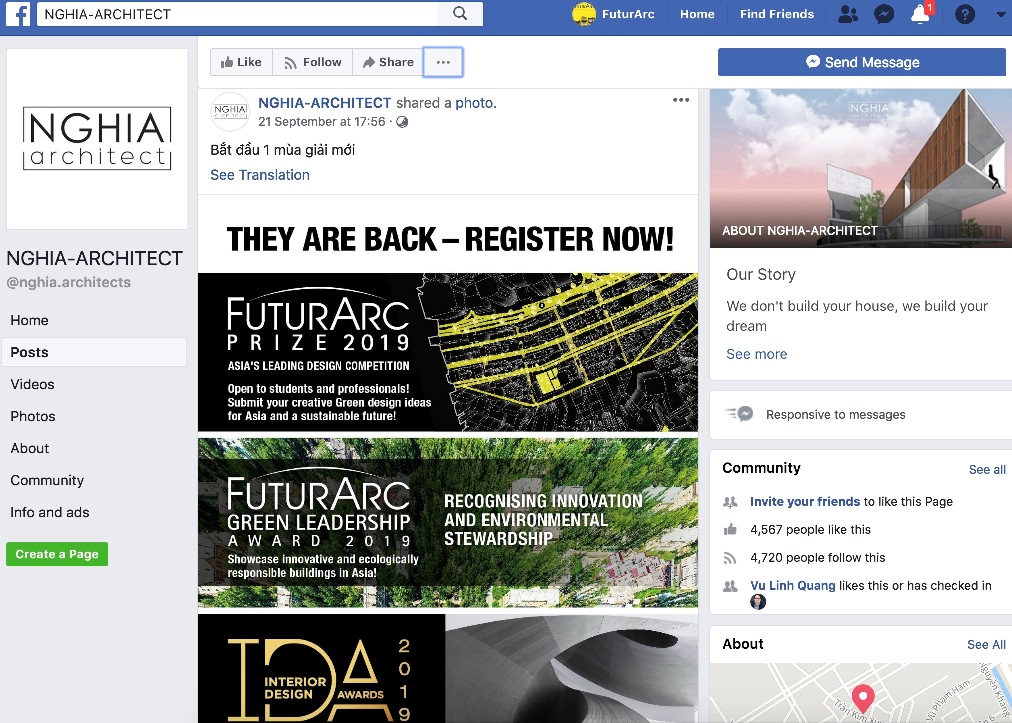Open the Messenger icon in top bar

[x=884, y=14]
